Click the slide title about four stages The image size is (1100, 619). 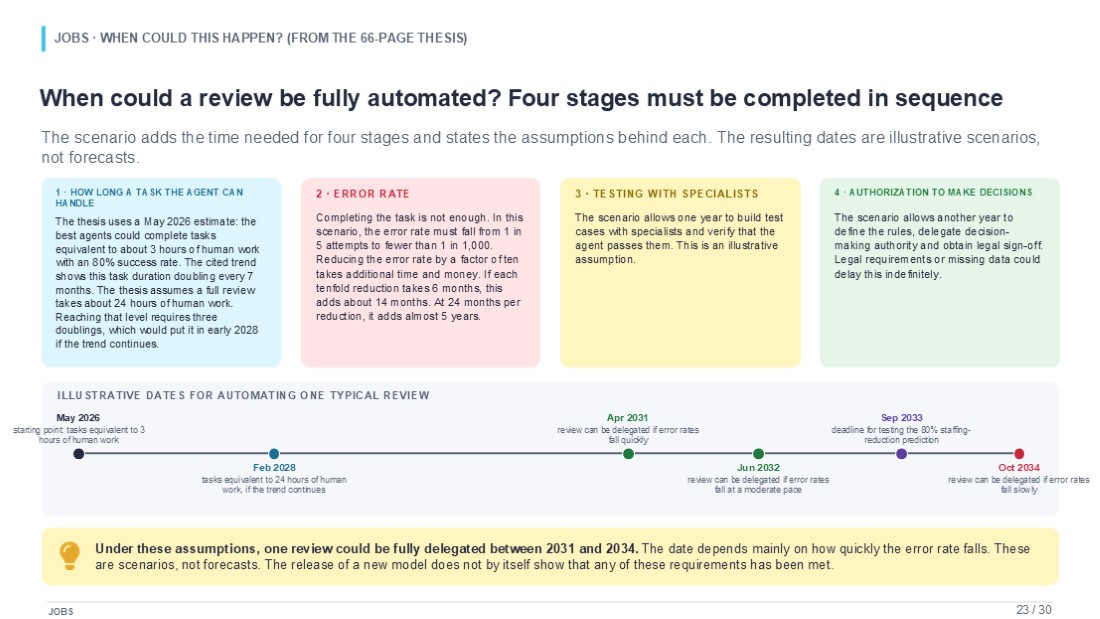pyautogui.click(x=521, y=98)
